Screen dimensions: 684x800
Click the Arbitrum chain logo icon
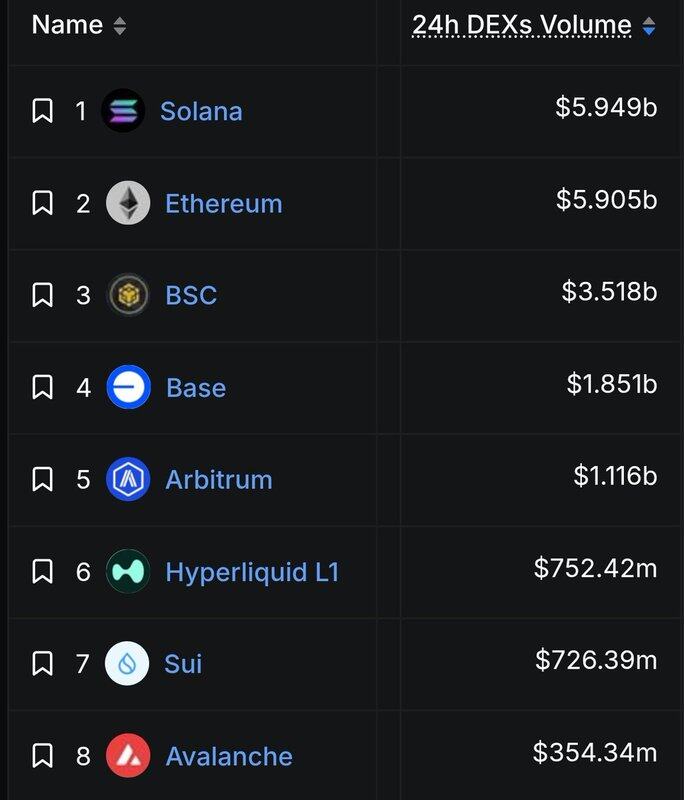[x=128, y=479]
